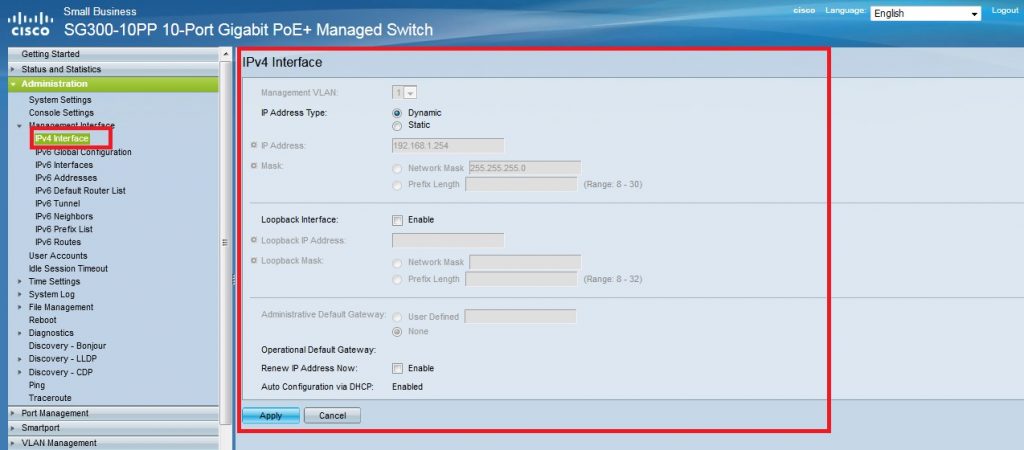Image resolution: width=1024 pixels, height=450 pixels.
Task: Click the Loopback IP Address field
Action: 448,240
